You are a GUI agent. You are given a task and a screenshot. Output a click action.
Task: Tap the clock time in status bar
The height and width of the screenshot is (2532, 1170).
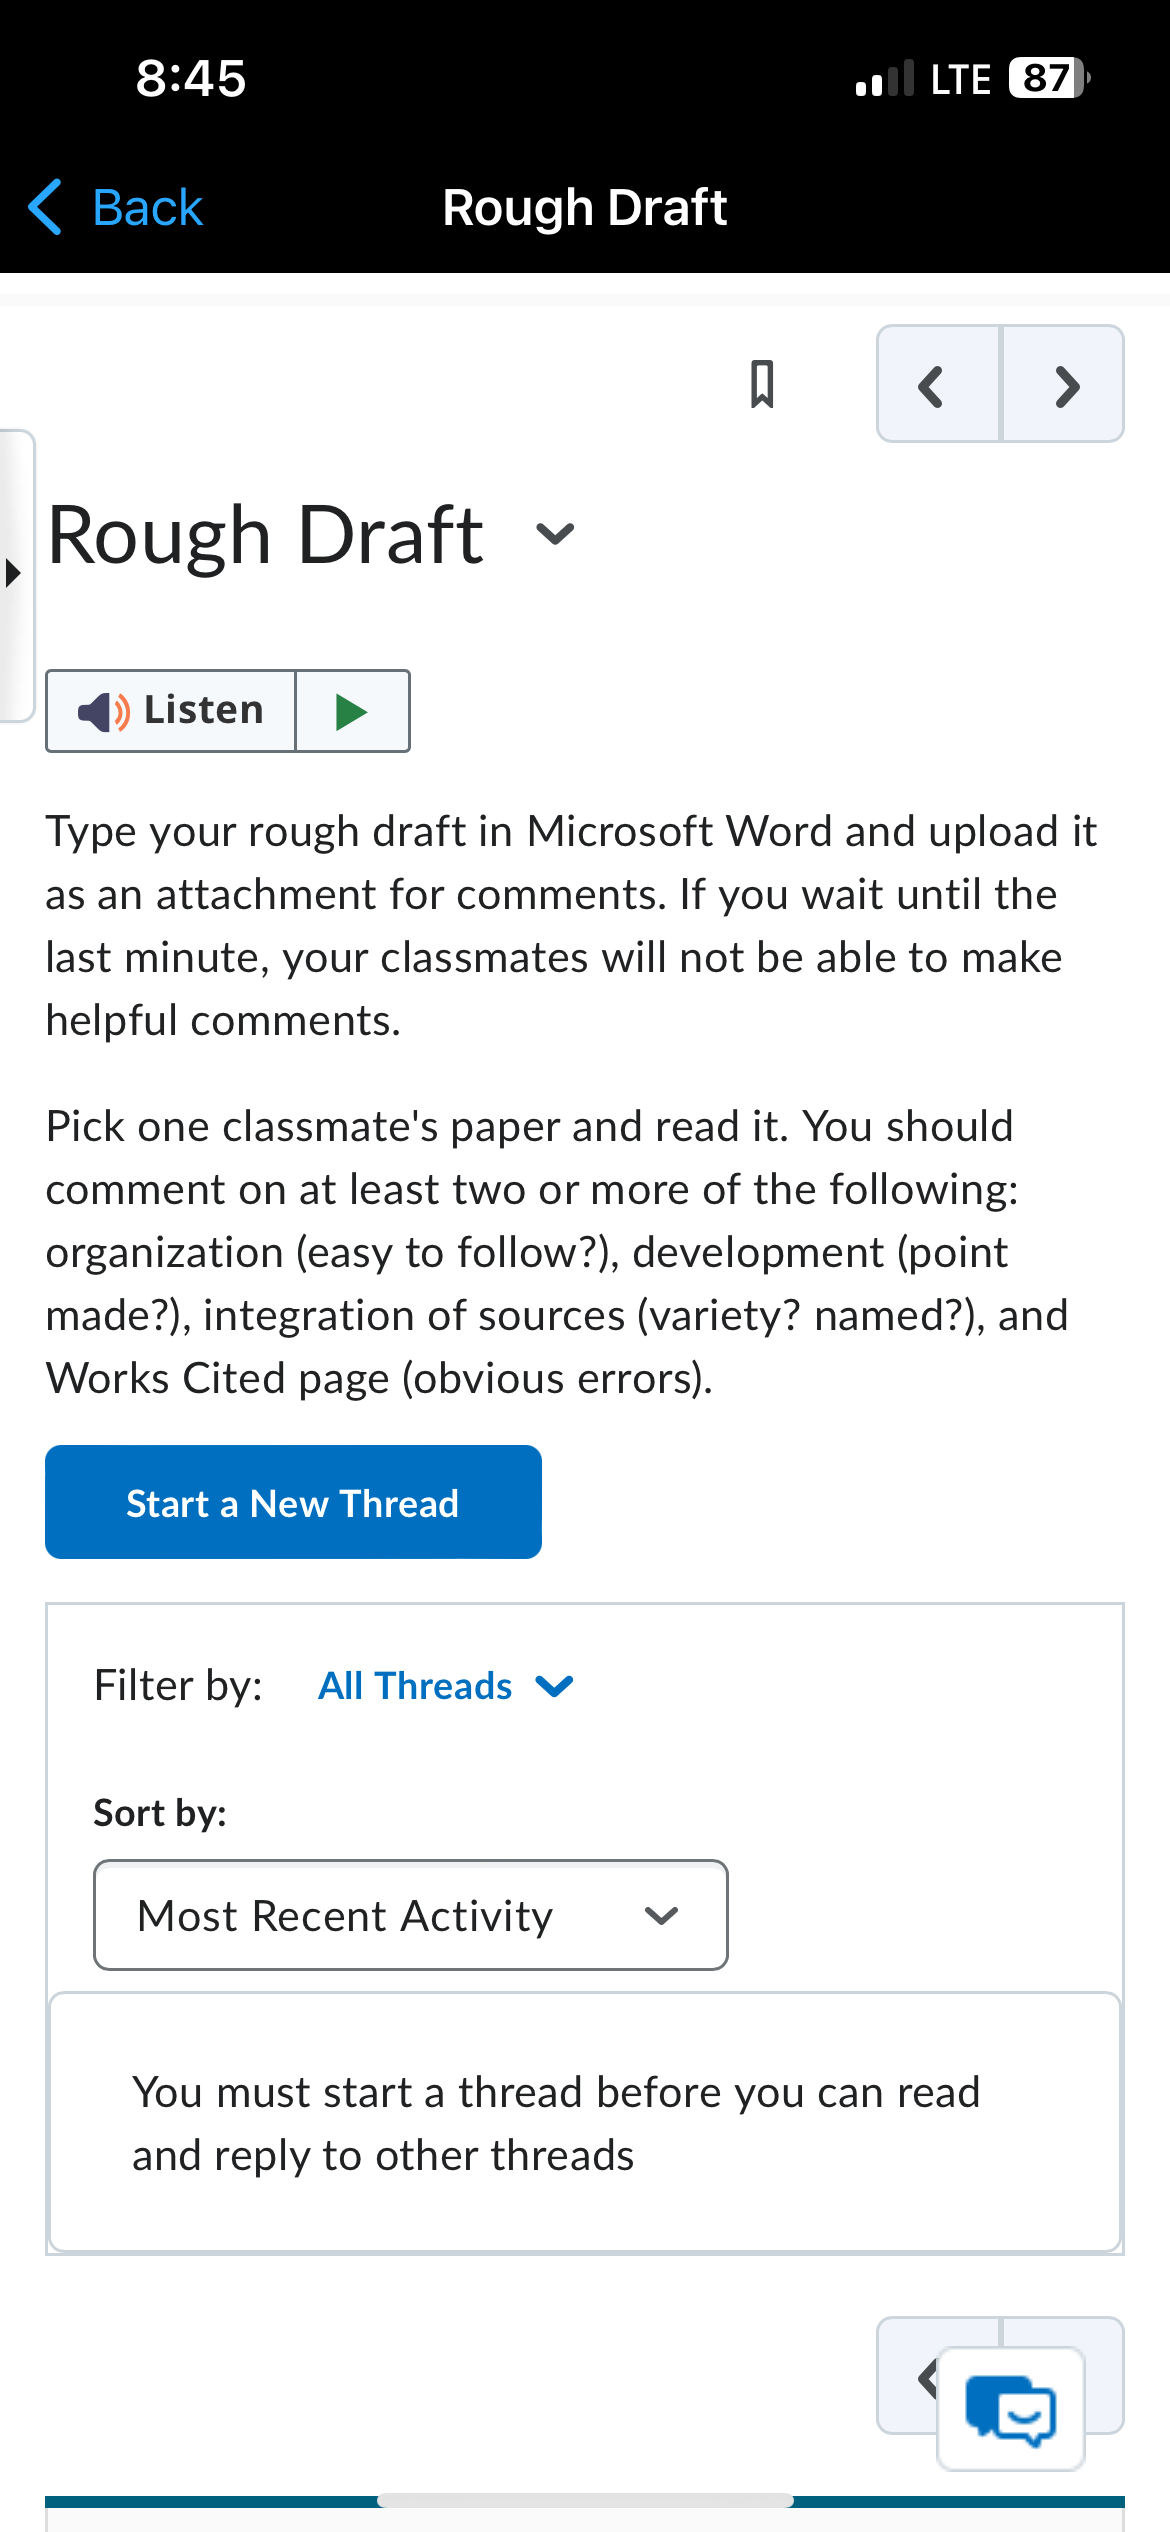tap(190, 78)
